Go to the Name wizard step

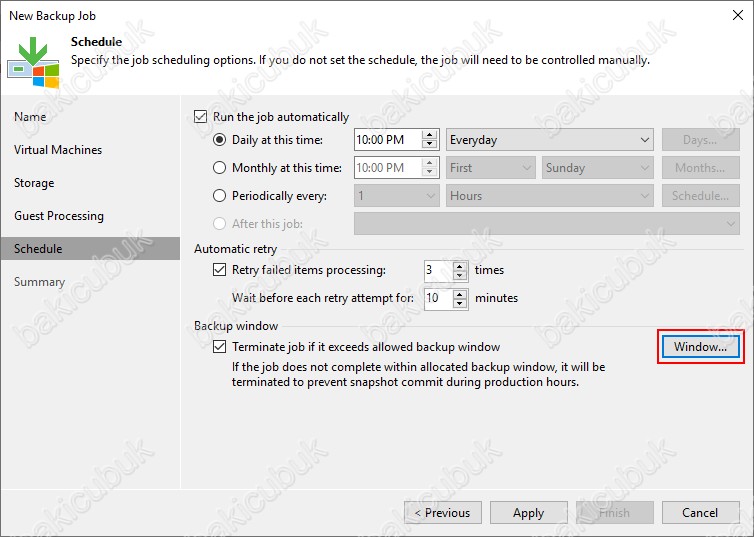coord(30,117)
